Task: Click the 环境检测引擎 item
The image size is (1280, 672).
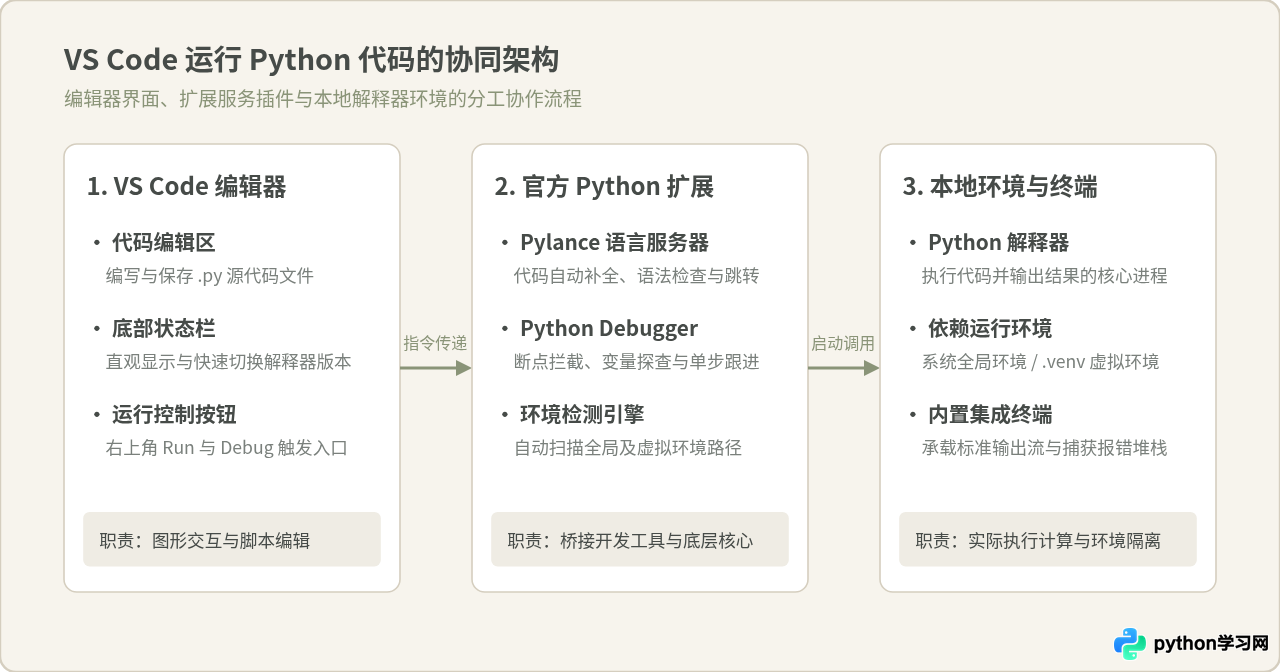Action: [582, 414]
